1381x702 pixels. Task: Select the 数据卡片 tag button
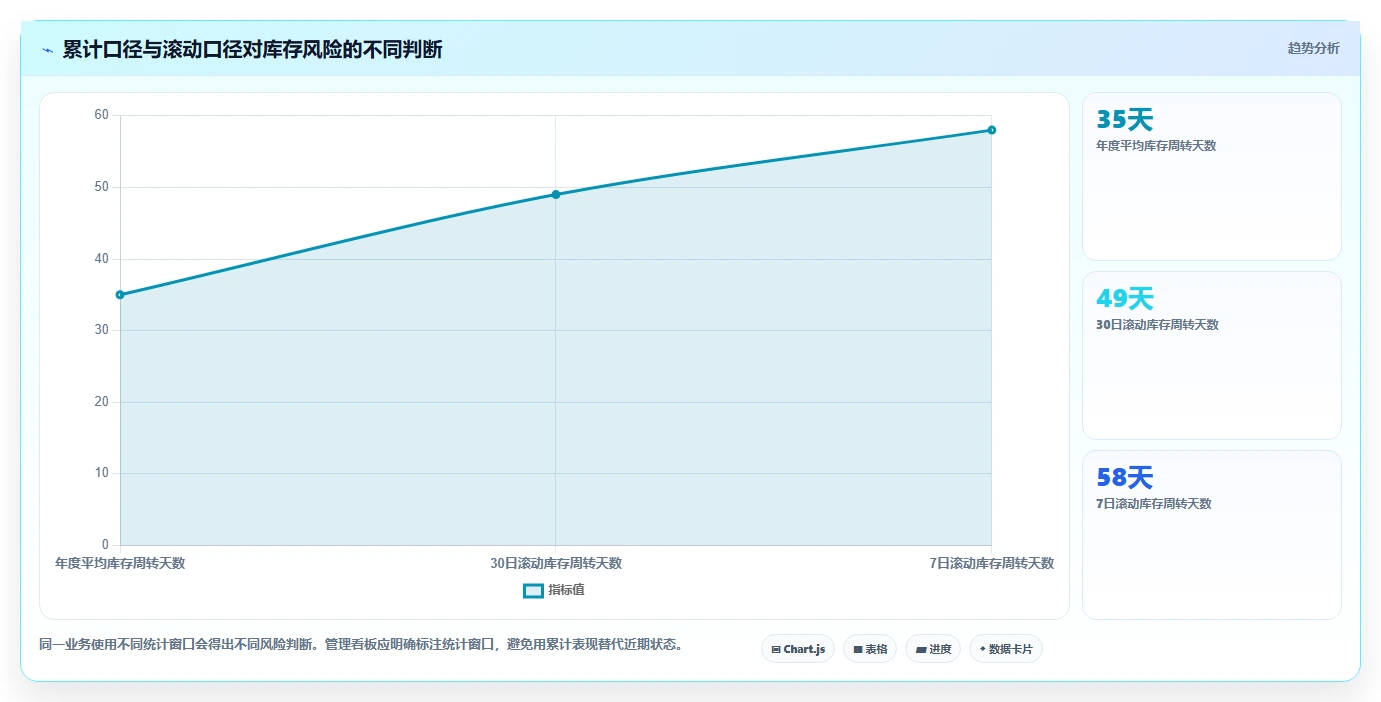[1006, 649]
